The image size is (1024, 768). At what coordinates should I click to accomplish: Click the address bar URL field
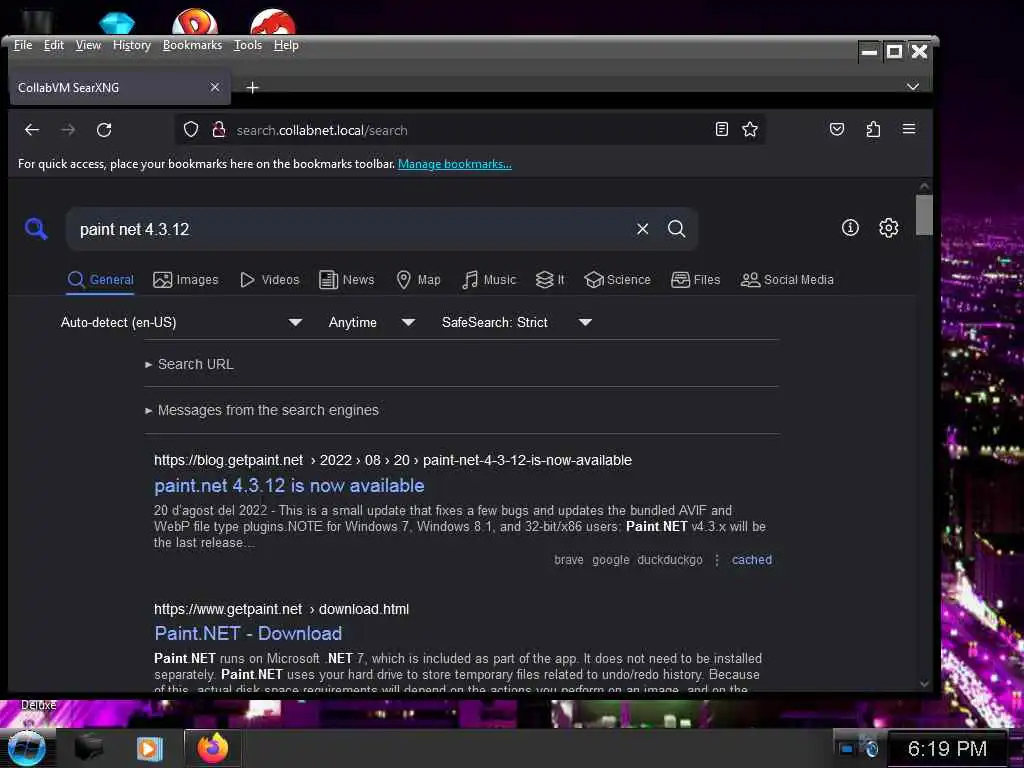[x=470, y=130]
